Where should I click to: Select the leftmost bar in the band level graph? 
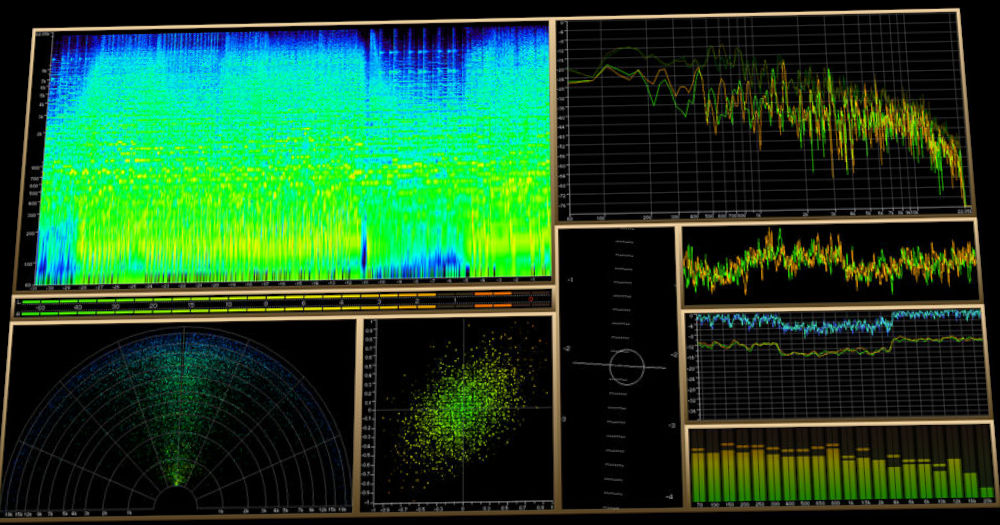697,475
